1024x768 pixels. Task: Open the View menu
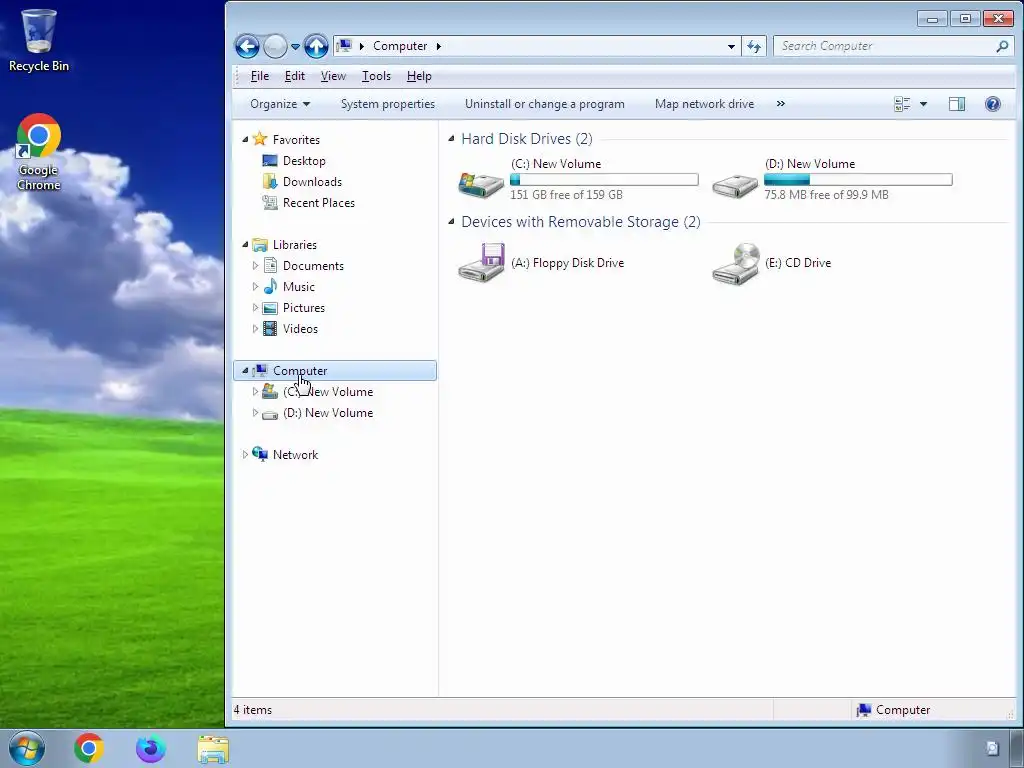coord(333,76)
